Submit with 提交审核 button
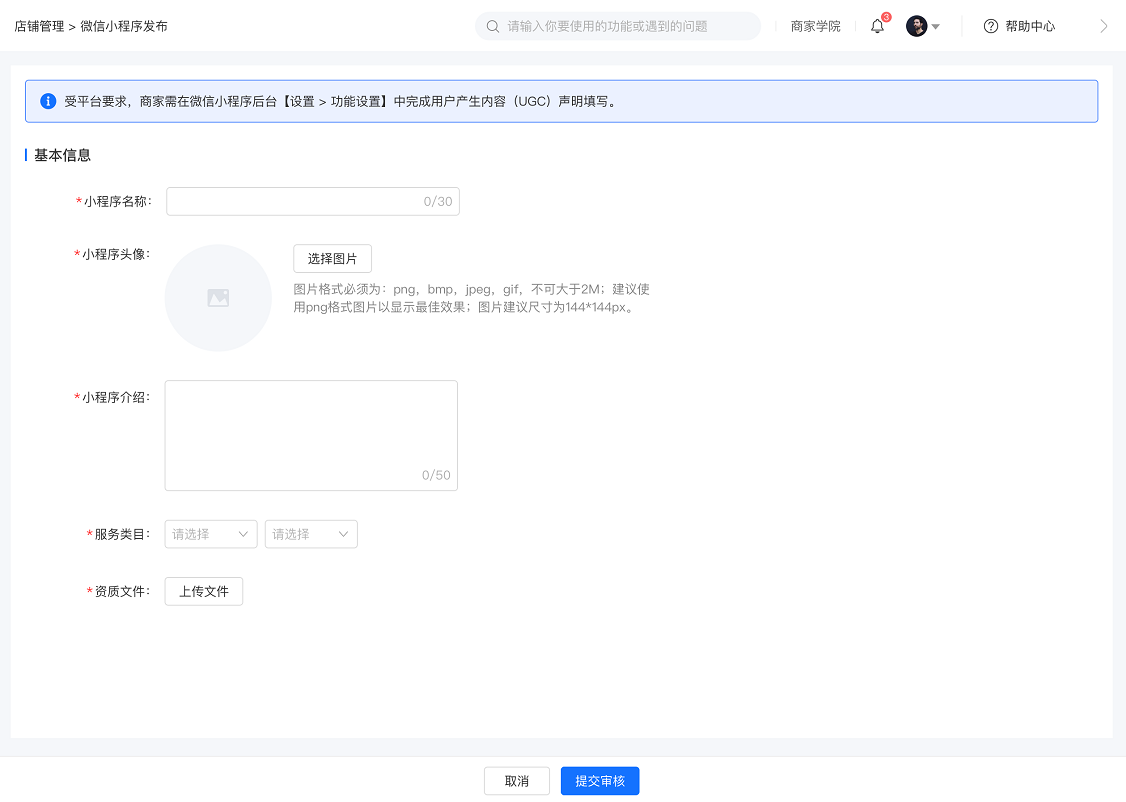1126x802 pixels. pos(600,781)
